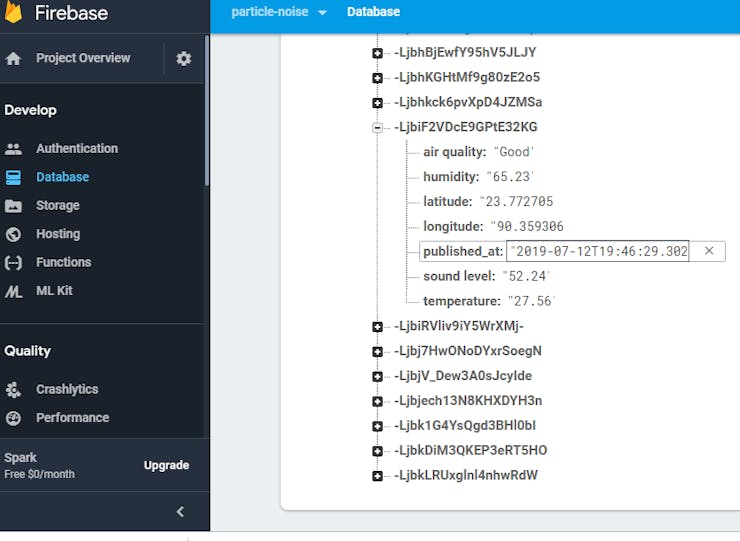Select Database in sidebar menu

62,177
